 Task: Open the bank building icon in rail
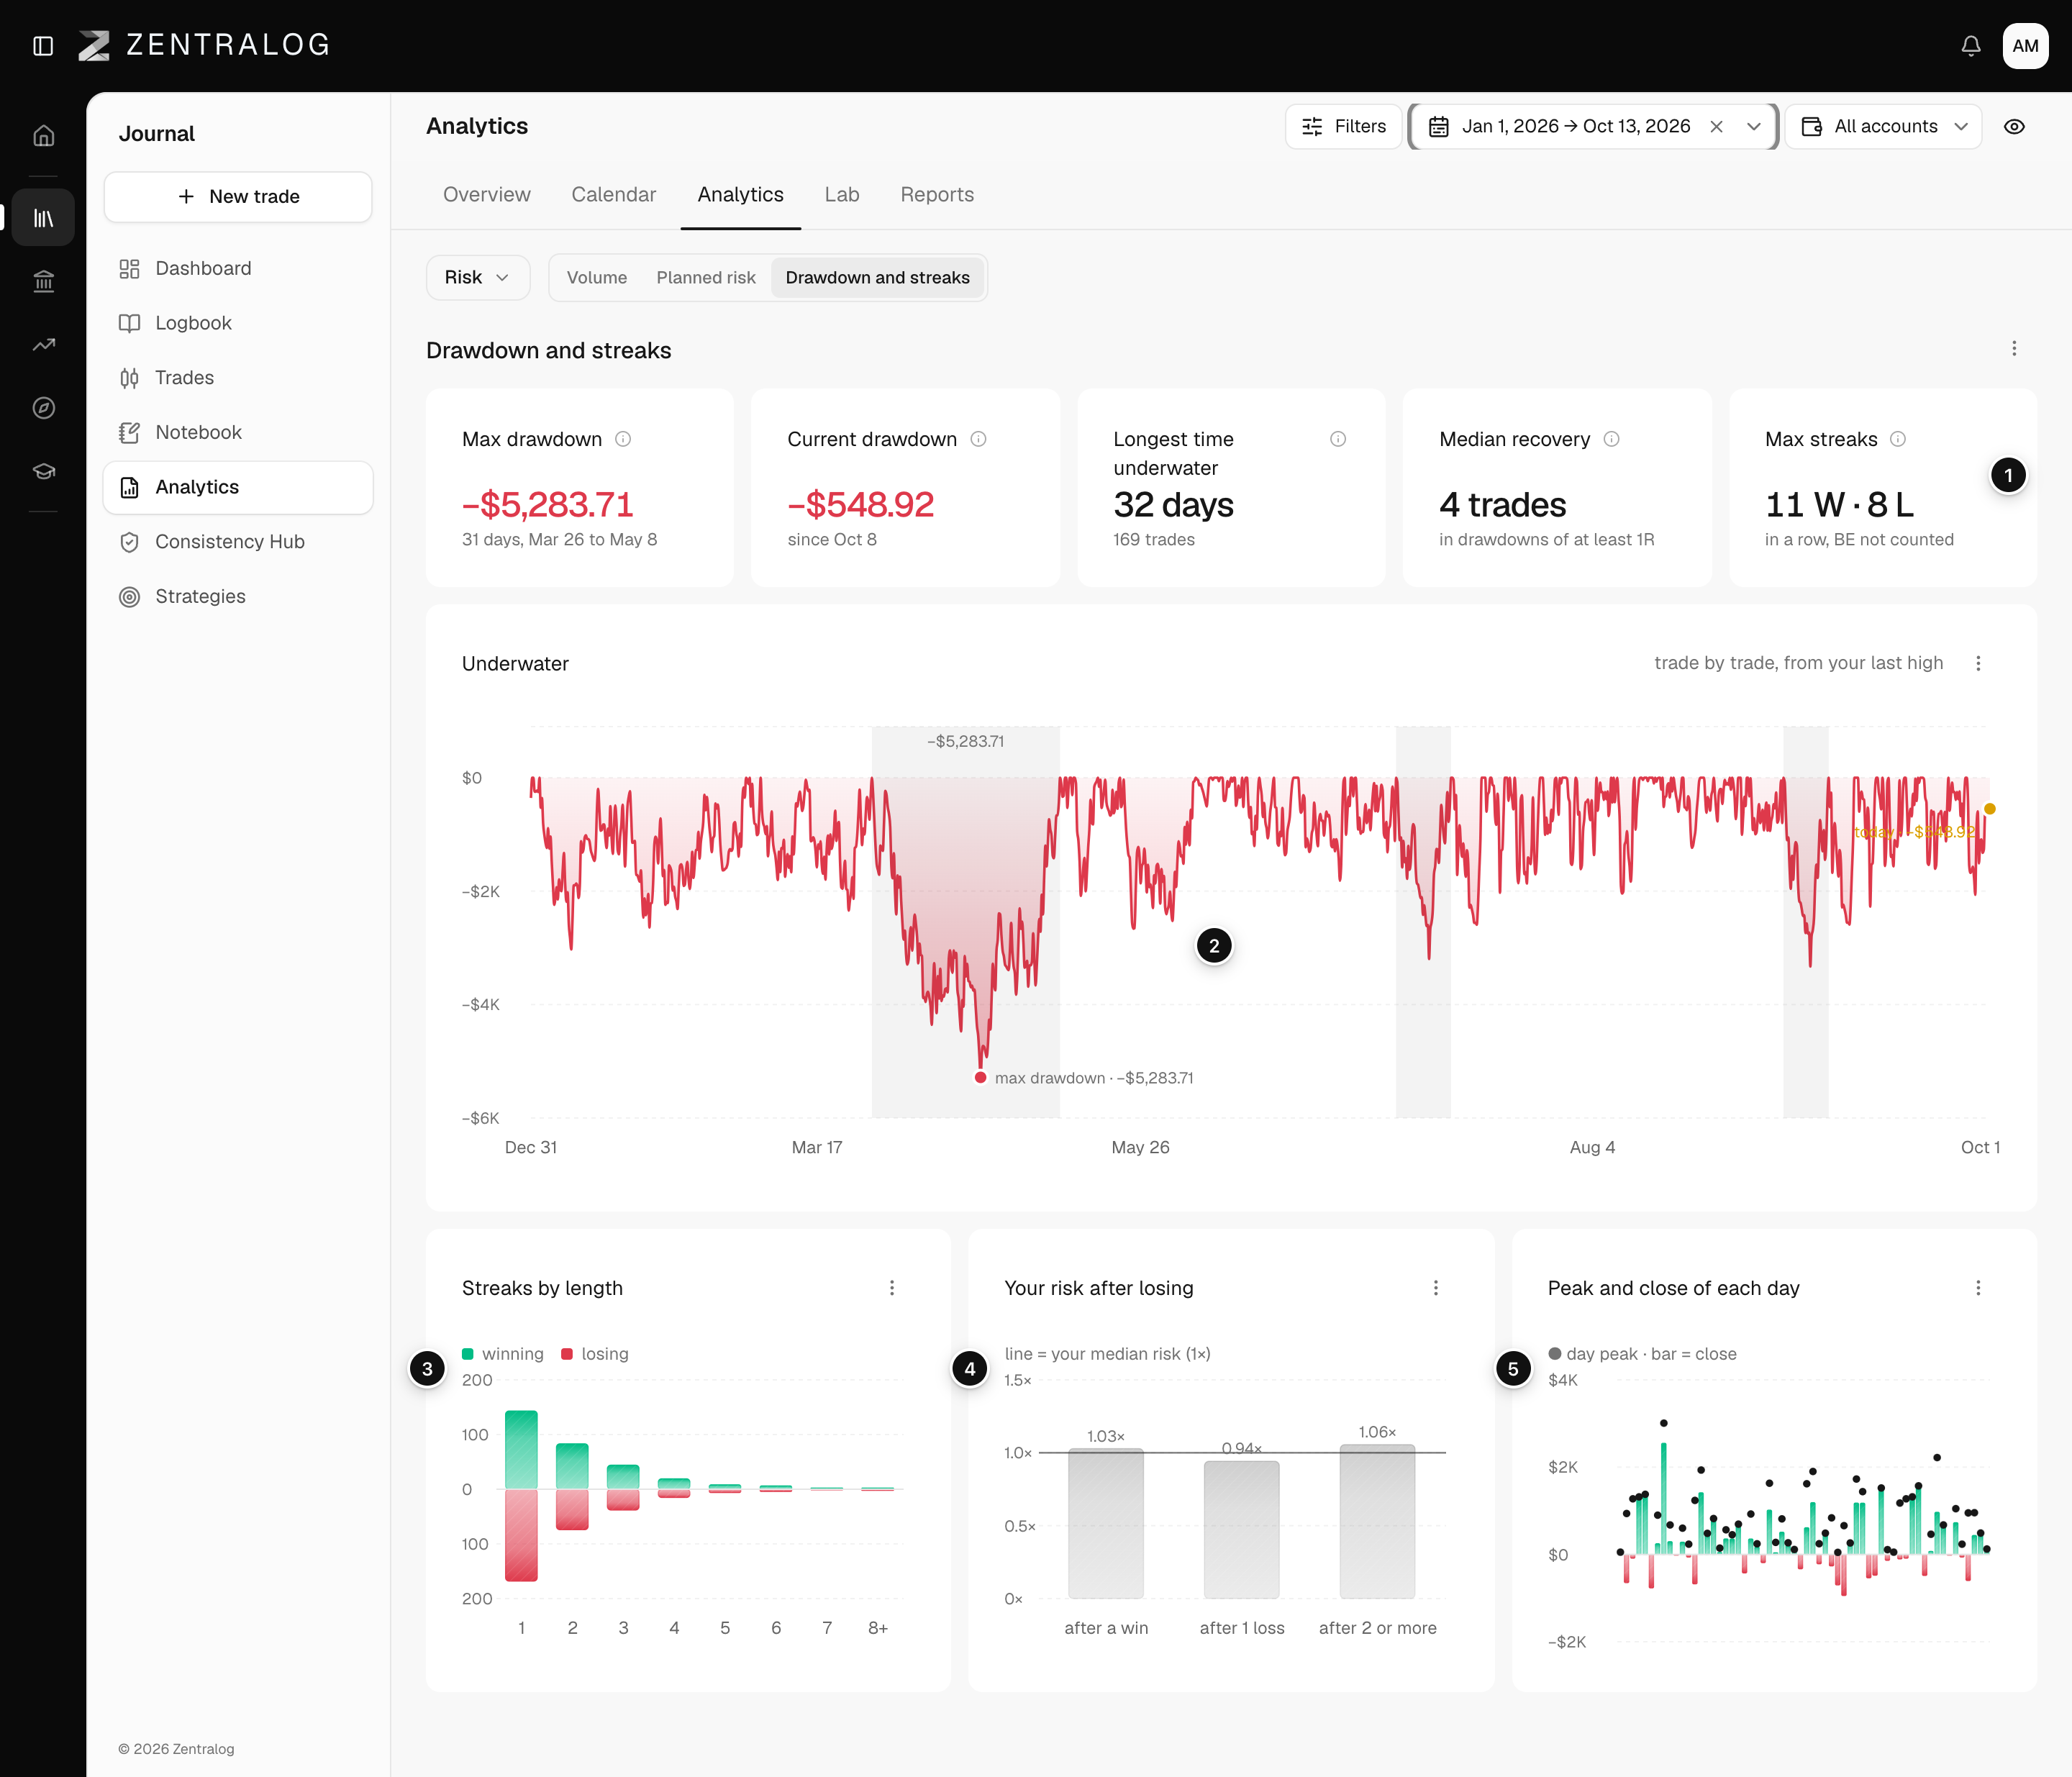coord(44,281)
